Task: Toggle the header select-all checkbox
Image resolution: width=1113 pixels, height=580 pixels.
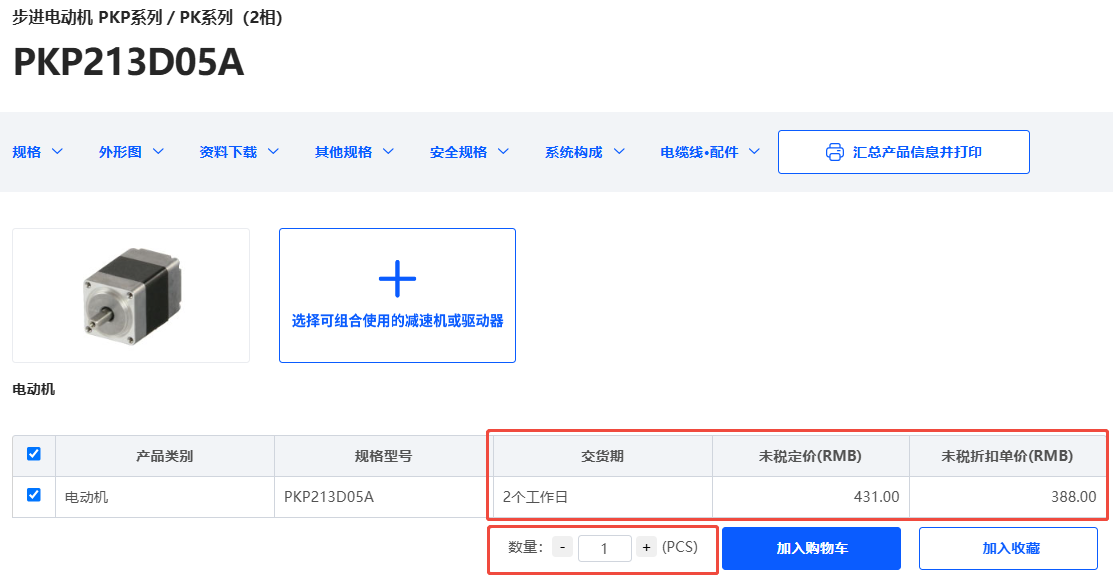Action: tap(34, 454)
